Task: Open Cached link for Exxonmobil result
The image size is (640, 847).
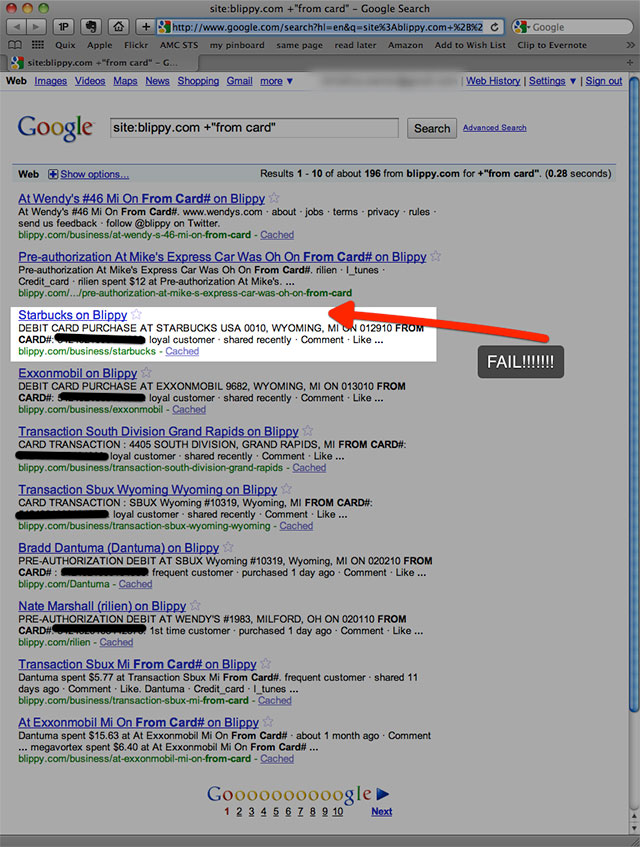Action: [189, 409]
